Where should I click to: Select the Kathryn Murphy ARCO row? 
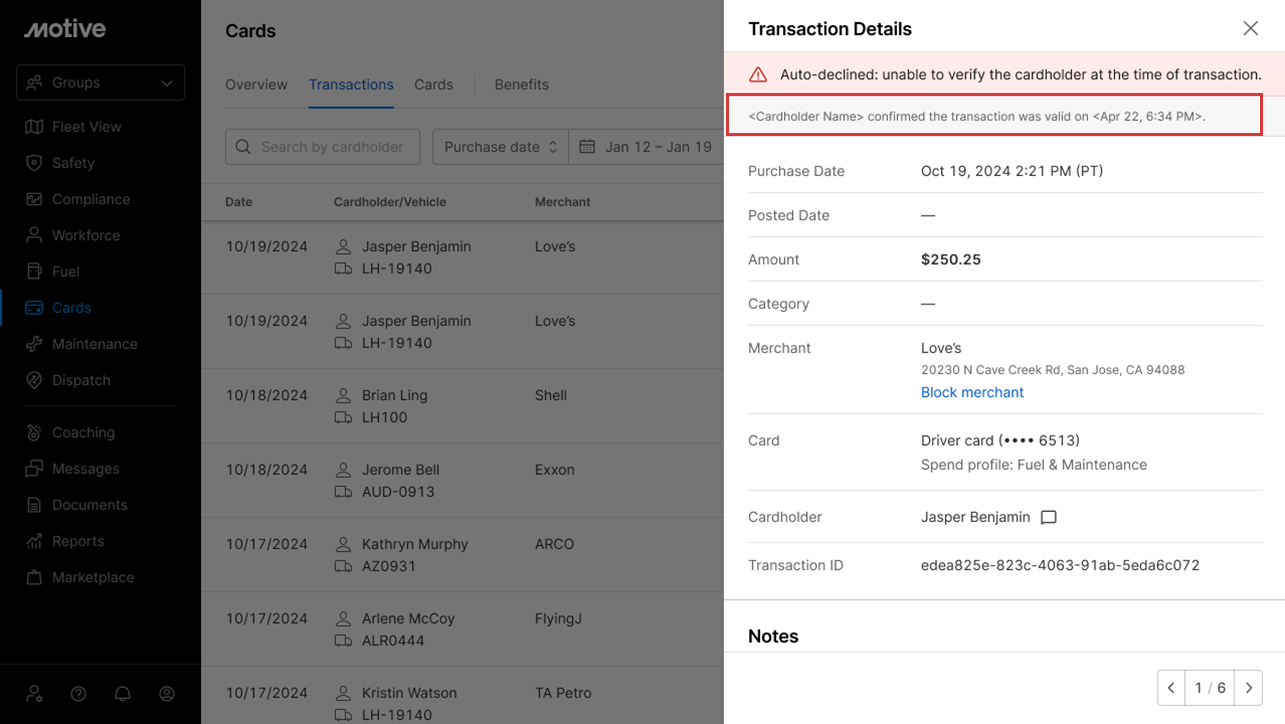462,555
